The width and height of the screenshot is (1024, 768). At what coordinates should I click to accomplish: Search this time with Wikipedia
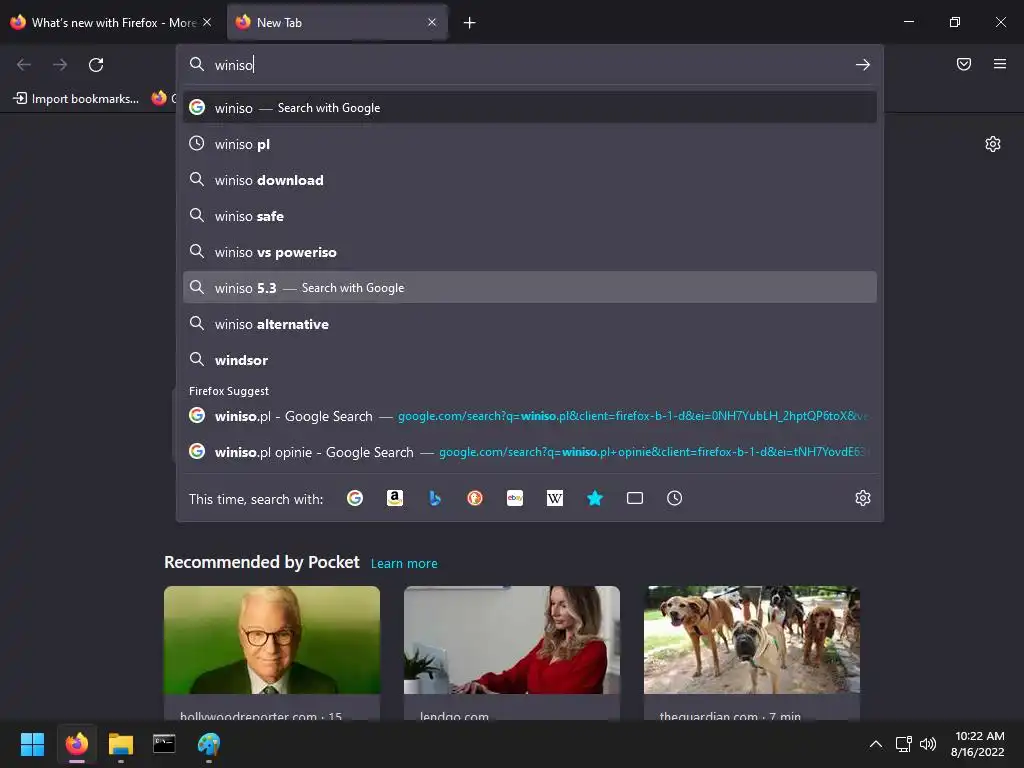(554, 498)
